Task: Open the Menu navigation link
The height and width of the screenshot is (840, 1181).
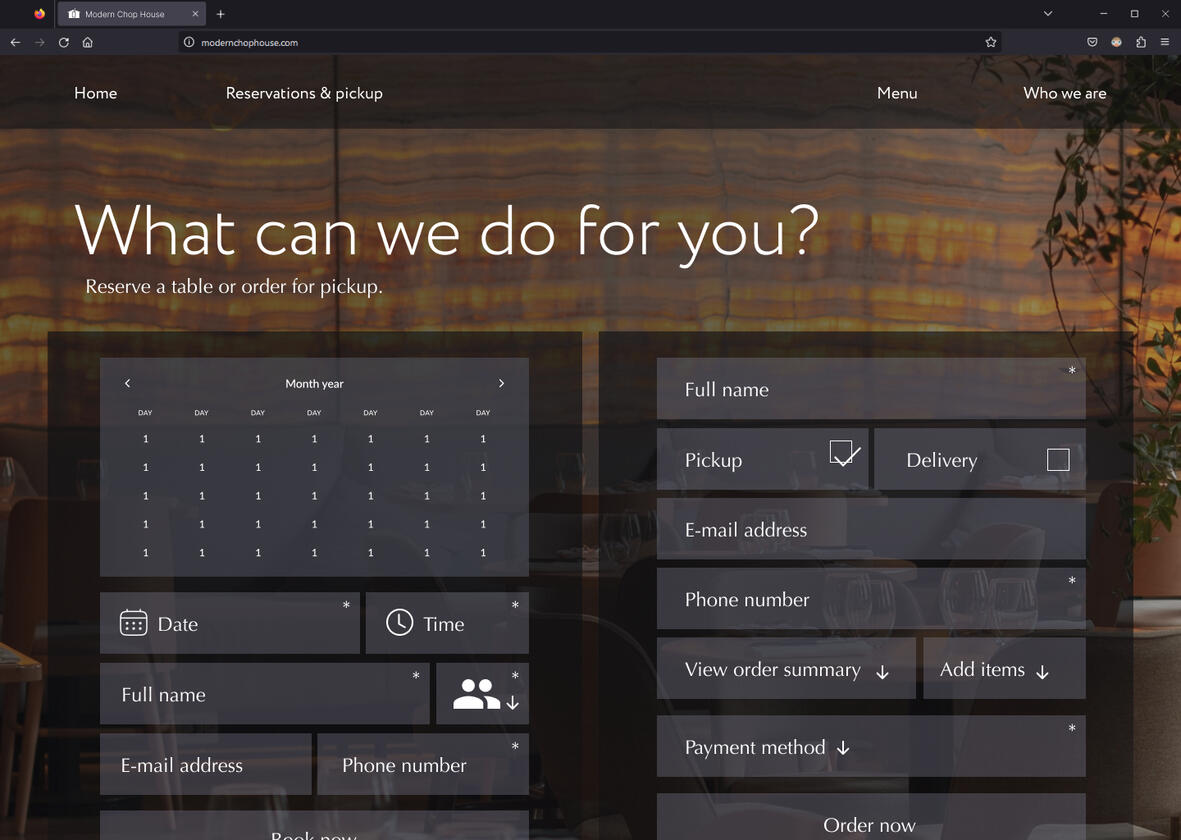Action: pos(897,93)
